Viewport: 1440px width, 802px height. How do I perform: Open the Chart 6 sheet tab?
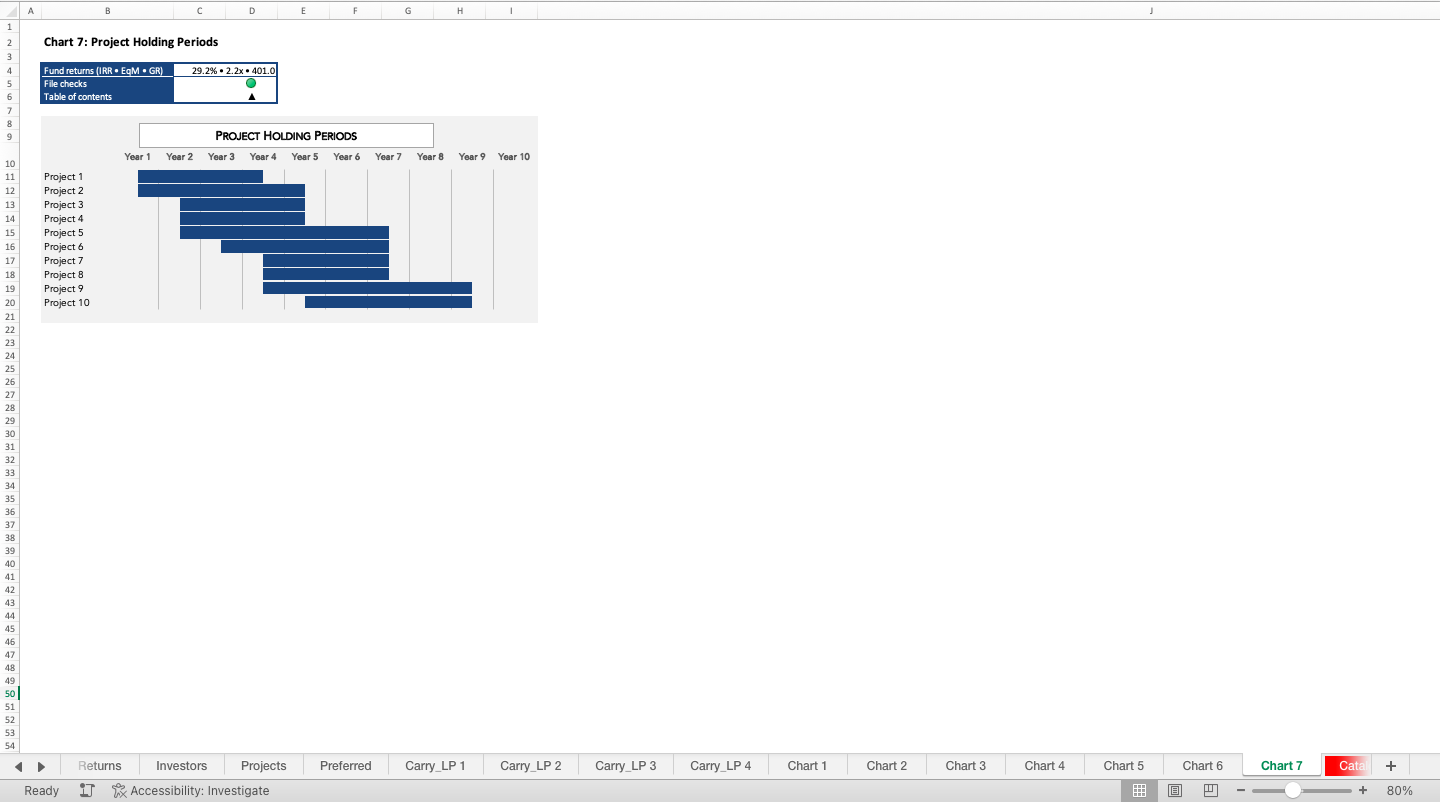1203,766
